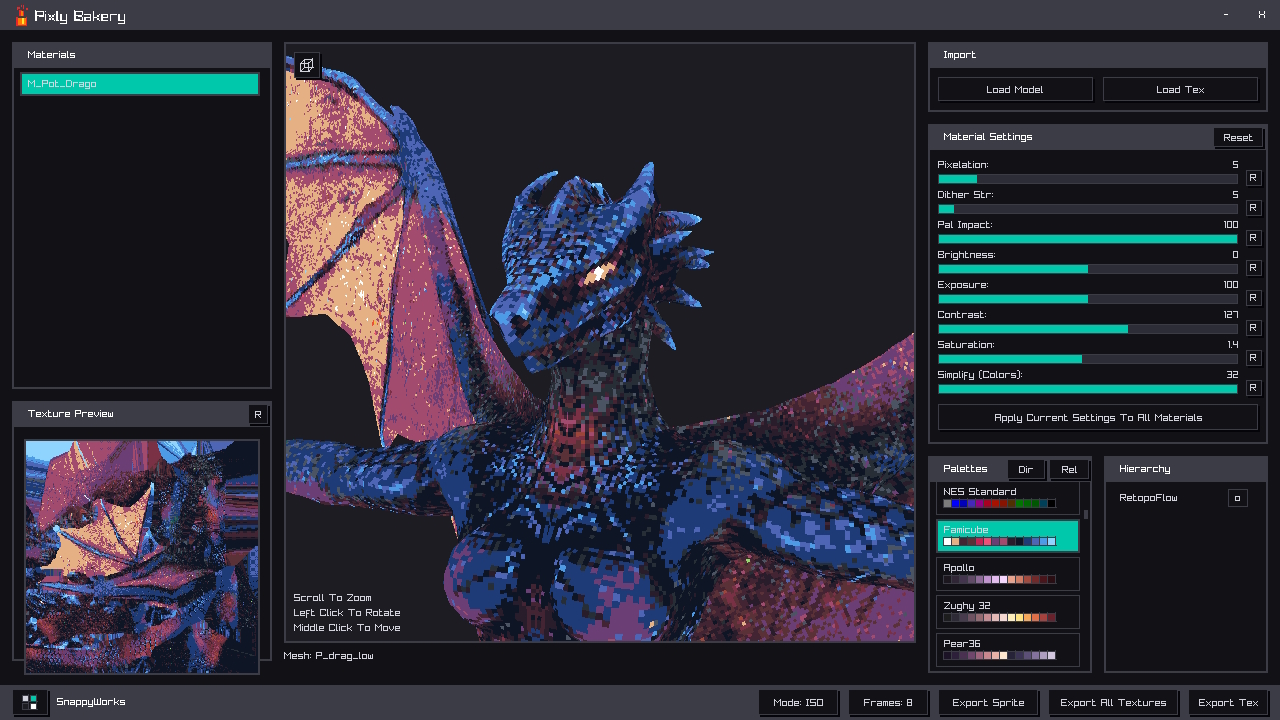The height and width of the screenshot is (720, 1280).
Task: Toggle the viewport wireframe cube icon
Action: coord(307,66)
